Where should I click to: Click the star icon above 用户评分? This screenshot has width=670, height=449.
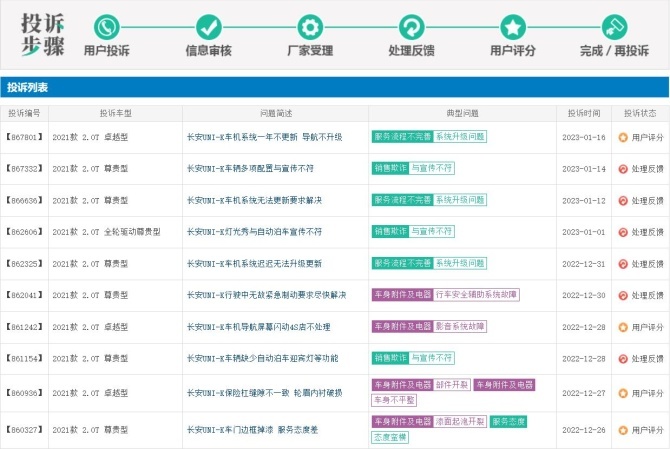point(513,27)
